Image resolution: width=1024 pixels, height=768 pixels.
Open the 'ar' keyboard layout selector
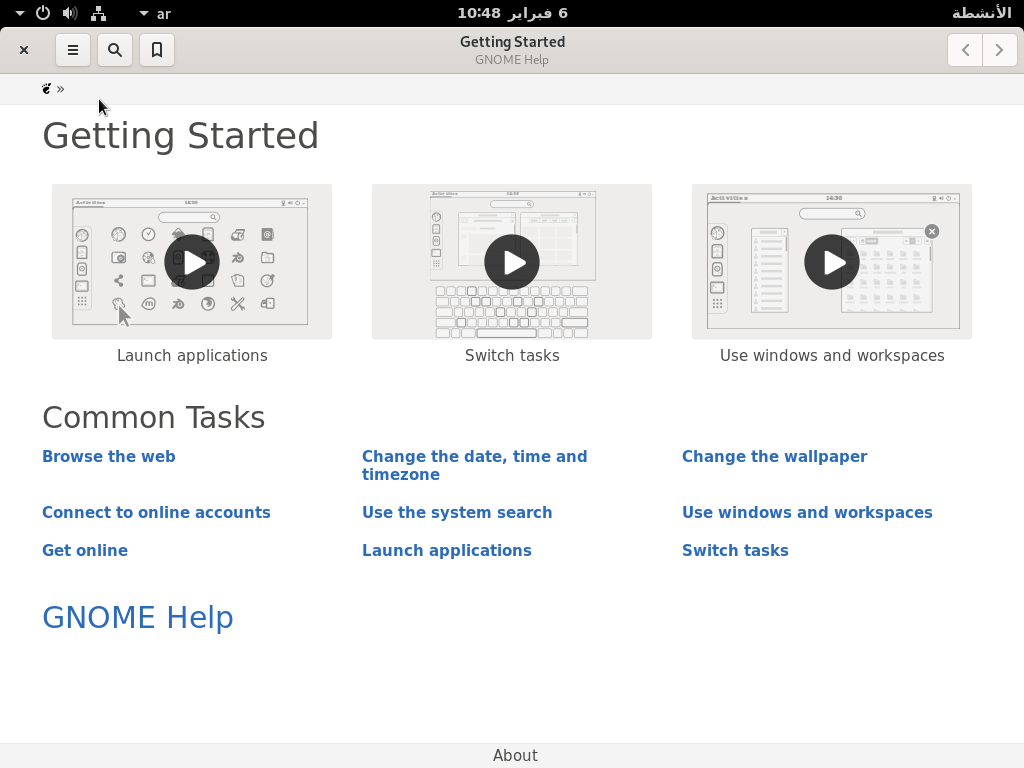[x=156, y=14]
